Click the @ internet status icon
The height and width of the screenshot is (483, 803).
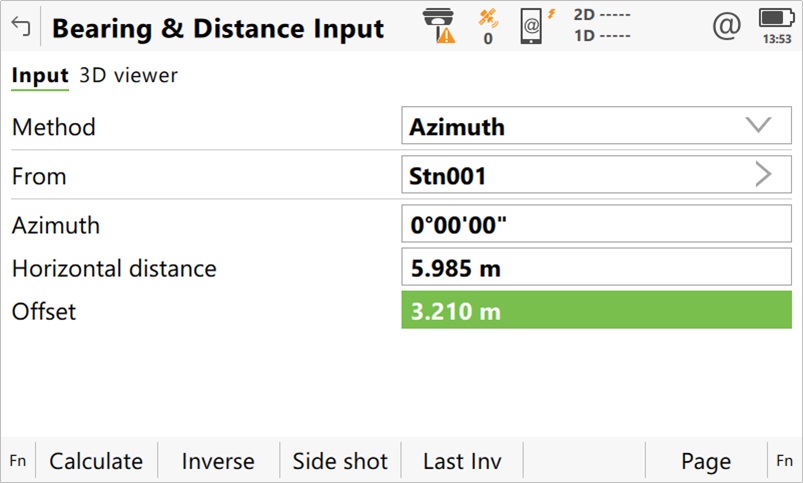tap(726, 26)
